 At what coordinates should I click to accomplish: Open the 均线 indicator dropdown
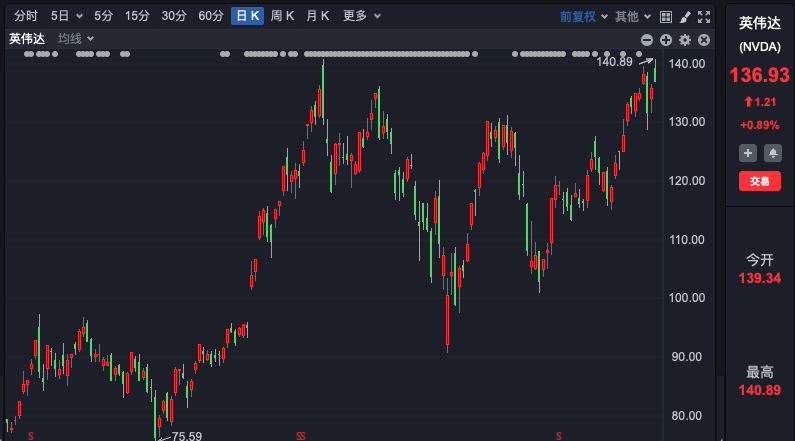point(76,39)
